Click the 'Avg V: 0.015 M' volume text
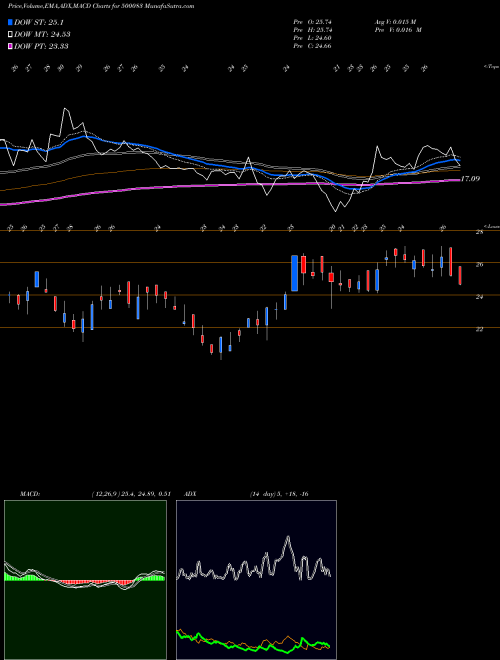This screenshot has width=500, height=660. [x=395, y=21]
